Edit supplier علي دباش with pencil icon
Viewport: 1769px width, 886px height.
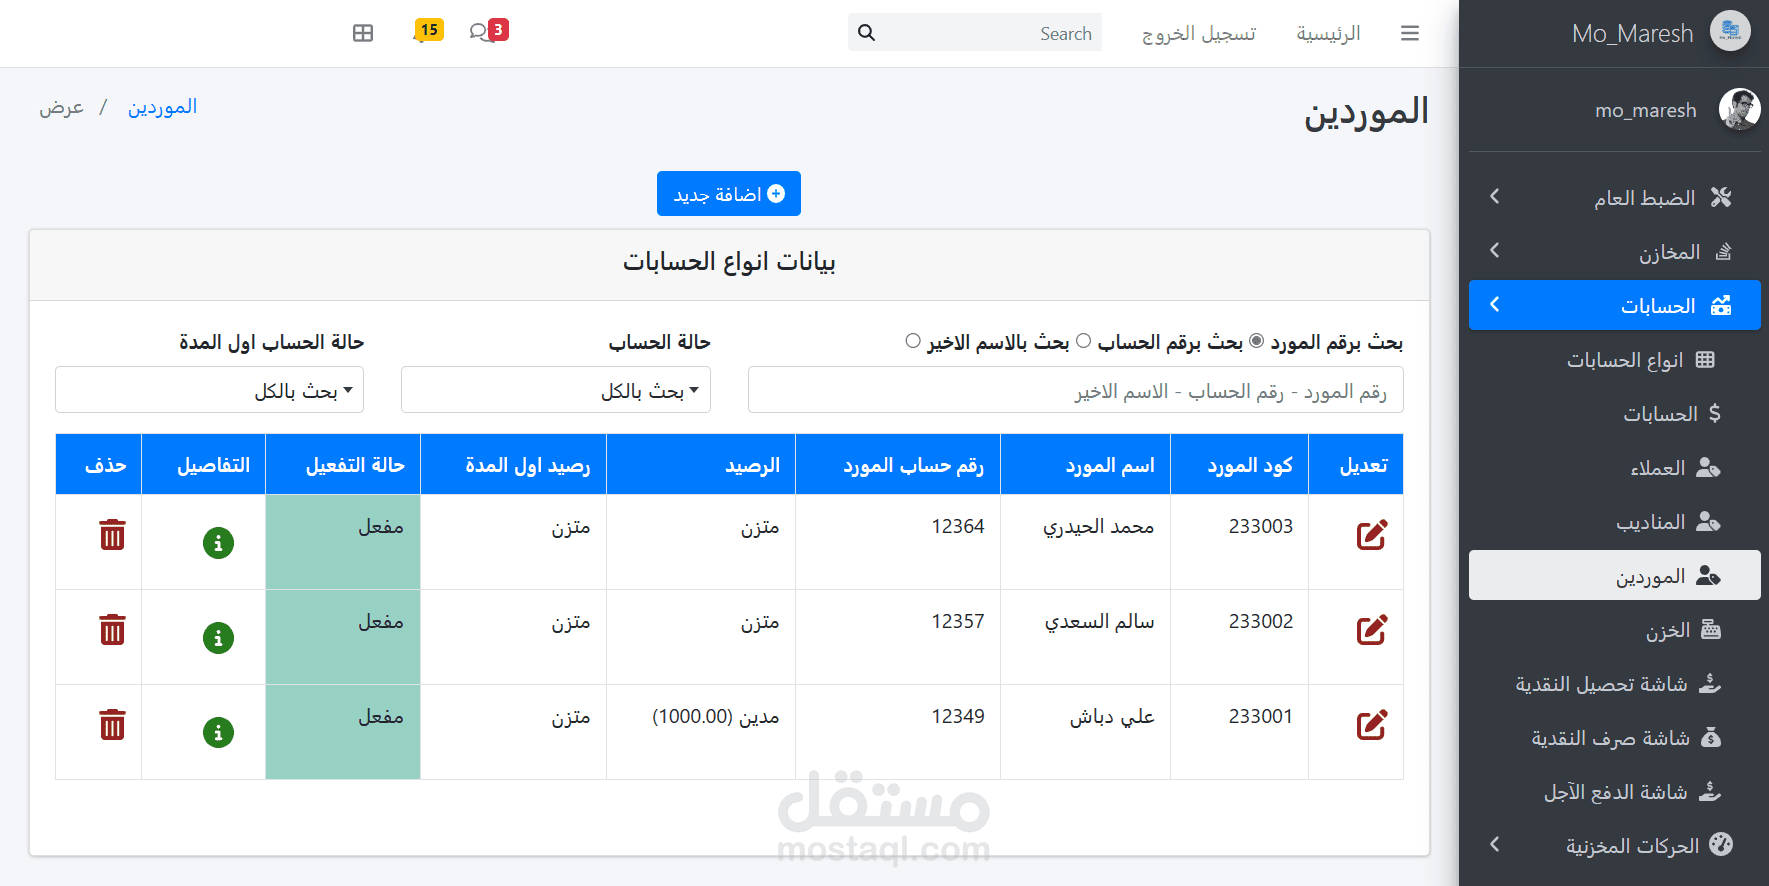click(1371, 725)
